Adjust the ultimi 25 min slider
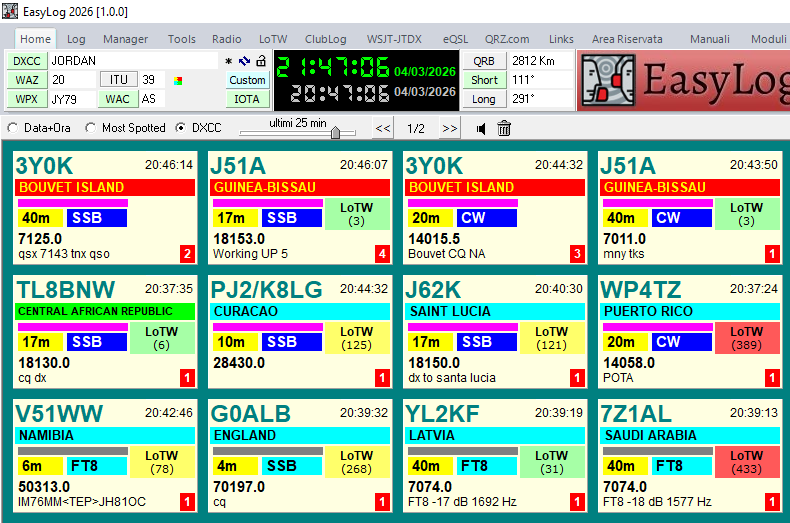The width and height of the screenshot is (790, 523). (x=336, y=132)
